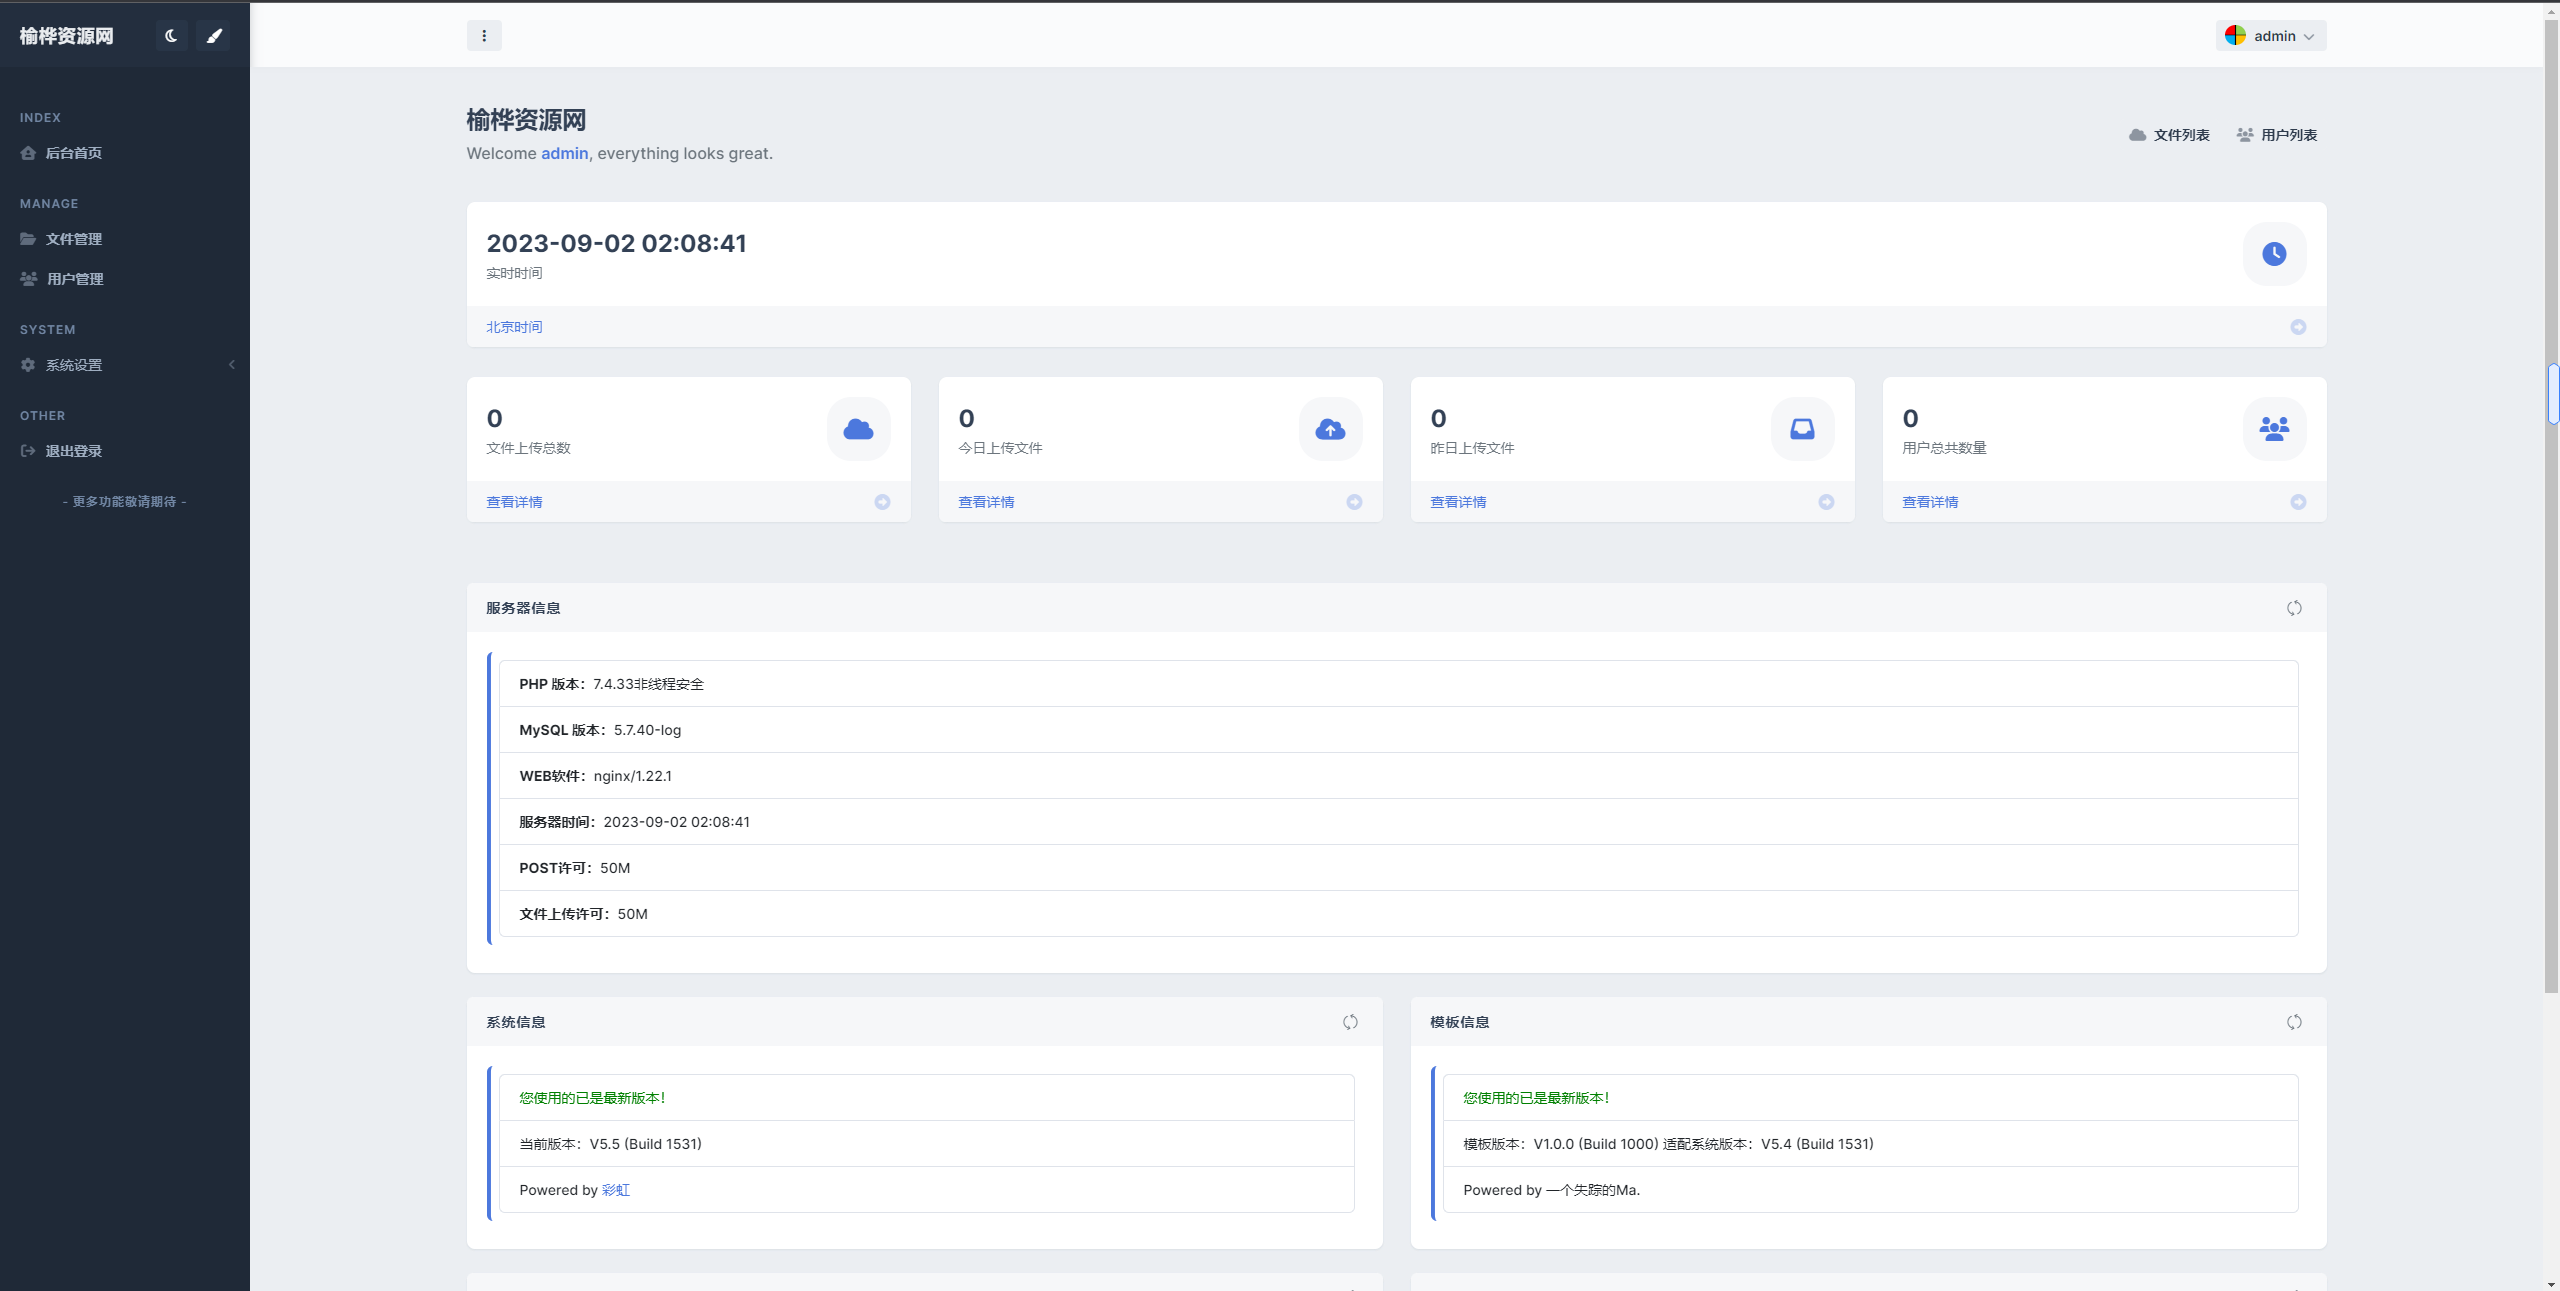Open theme customizer with the brush icon
Image resolution: width=2560 pixels, height=1291 pixels.
[x=214, y=36]
